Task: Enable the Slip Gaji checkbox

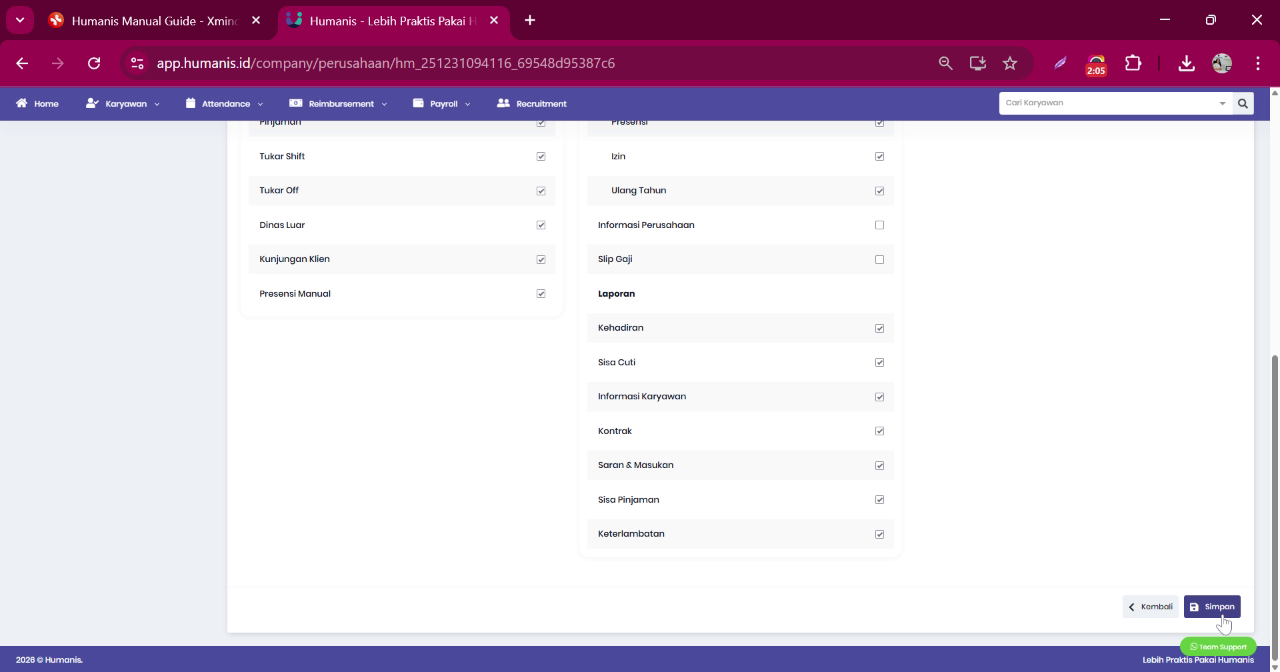Action: point(880,259)
